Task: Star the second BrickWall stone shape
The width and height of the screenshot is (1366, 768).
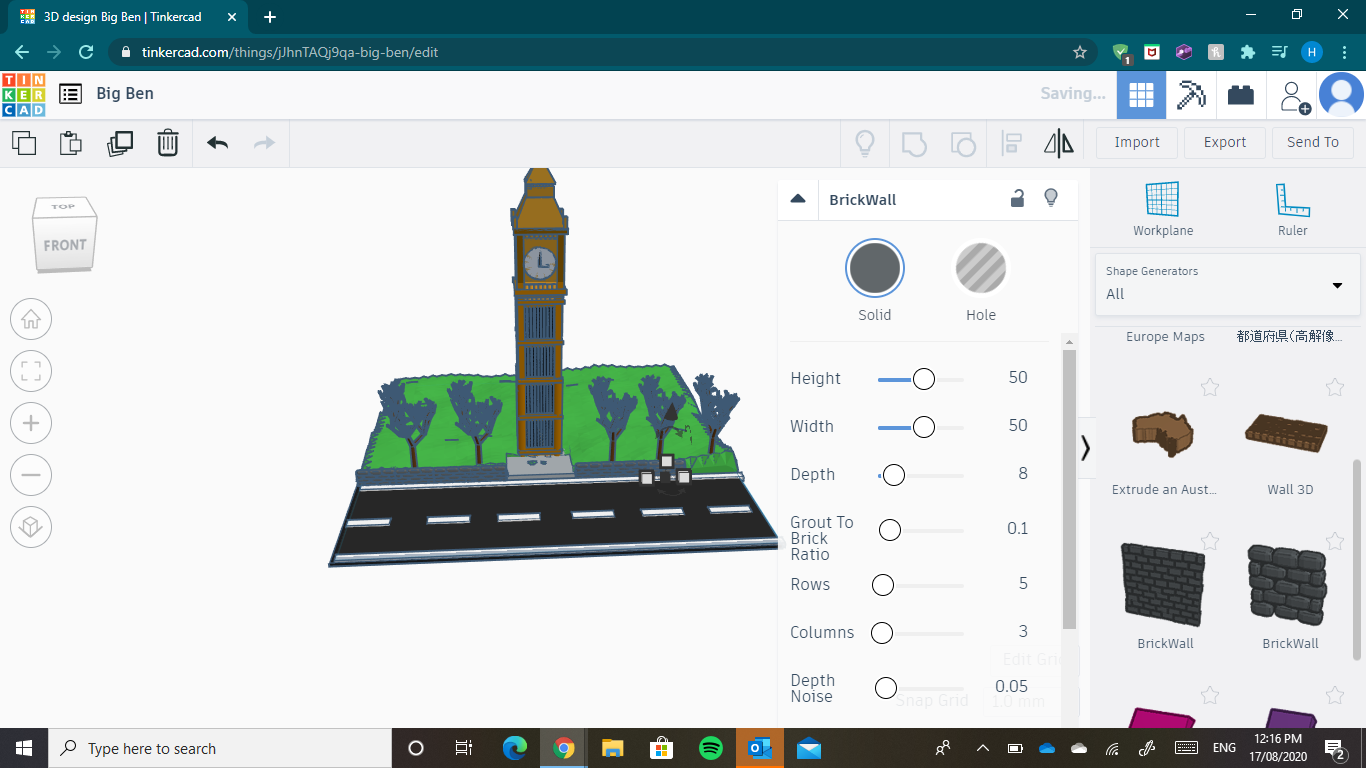Action: [x=1334, y=541]
